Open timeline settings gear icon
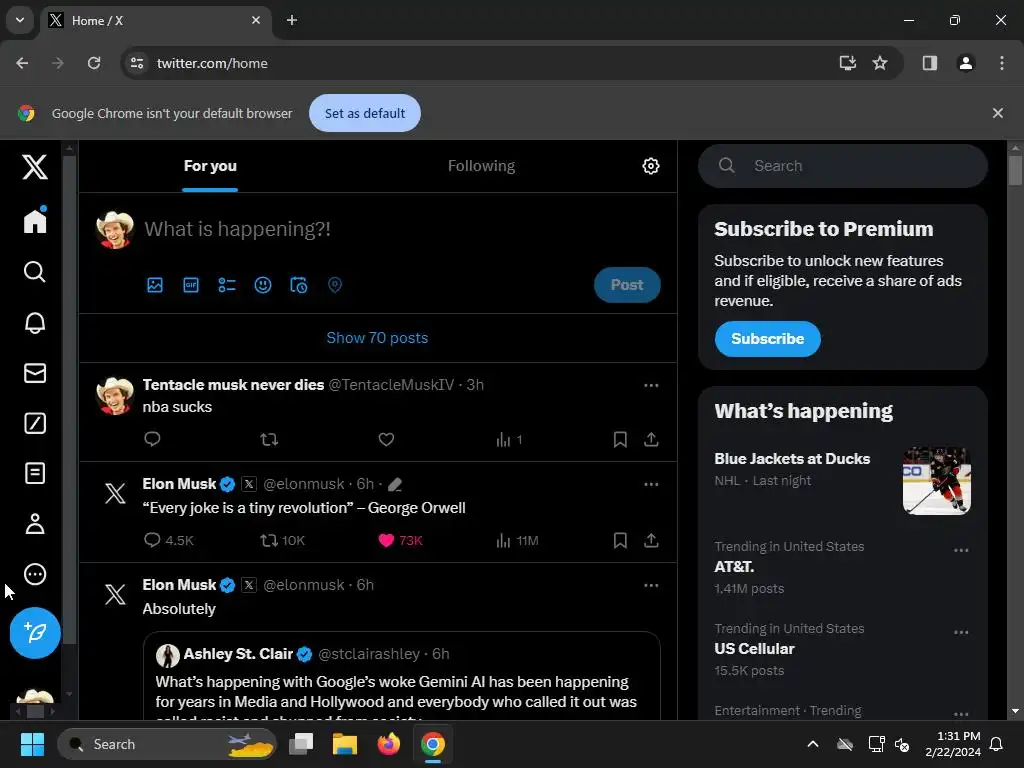Viewport: 1024px width, 768px height. click(x=650, y=166)
